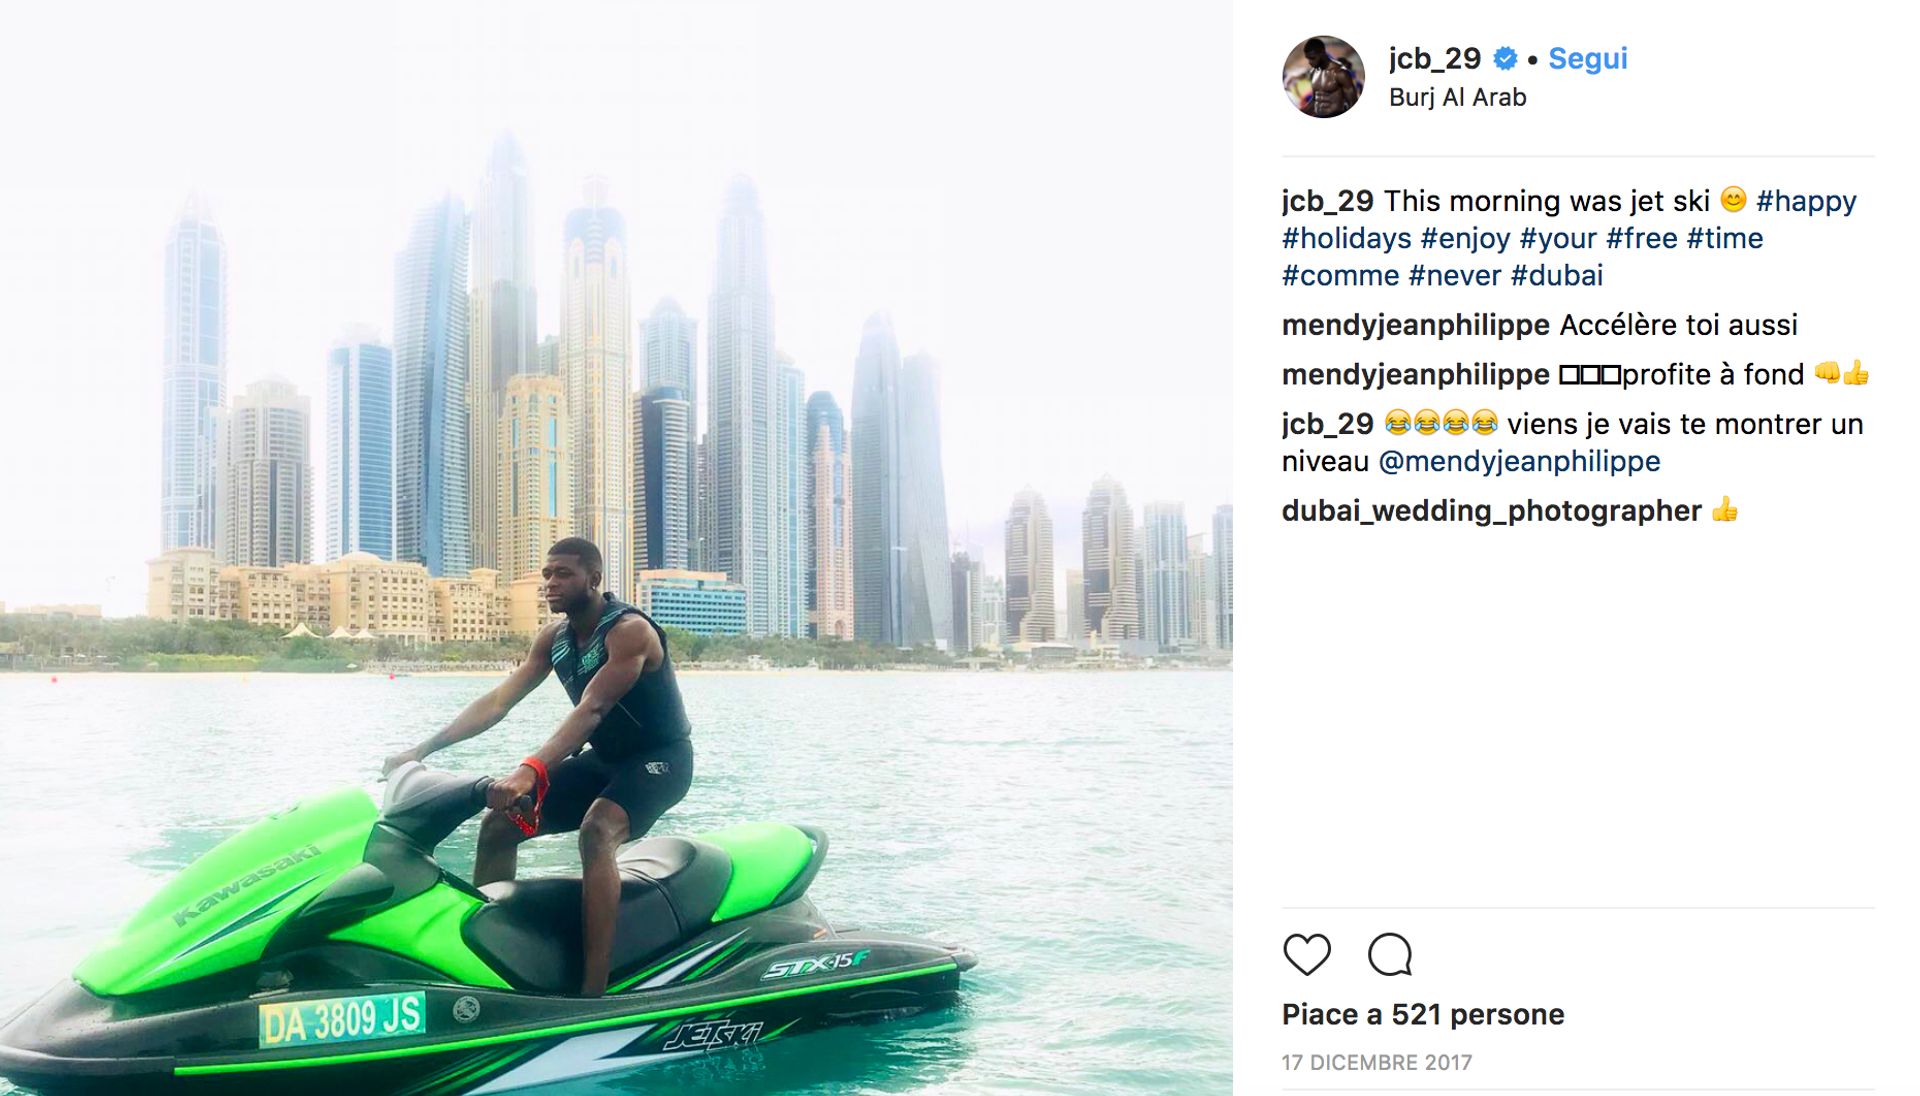
Task: Open comment bubble icon
Action: [1390, 955]
